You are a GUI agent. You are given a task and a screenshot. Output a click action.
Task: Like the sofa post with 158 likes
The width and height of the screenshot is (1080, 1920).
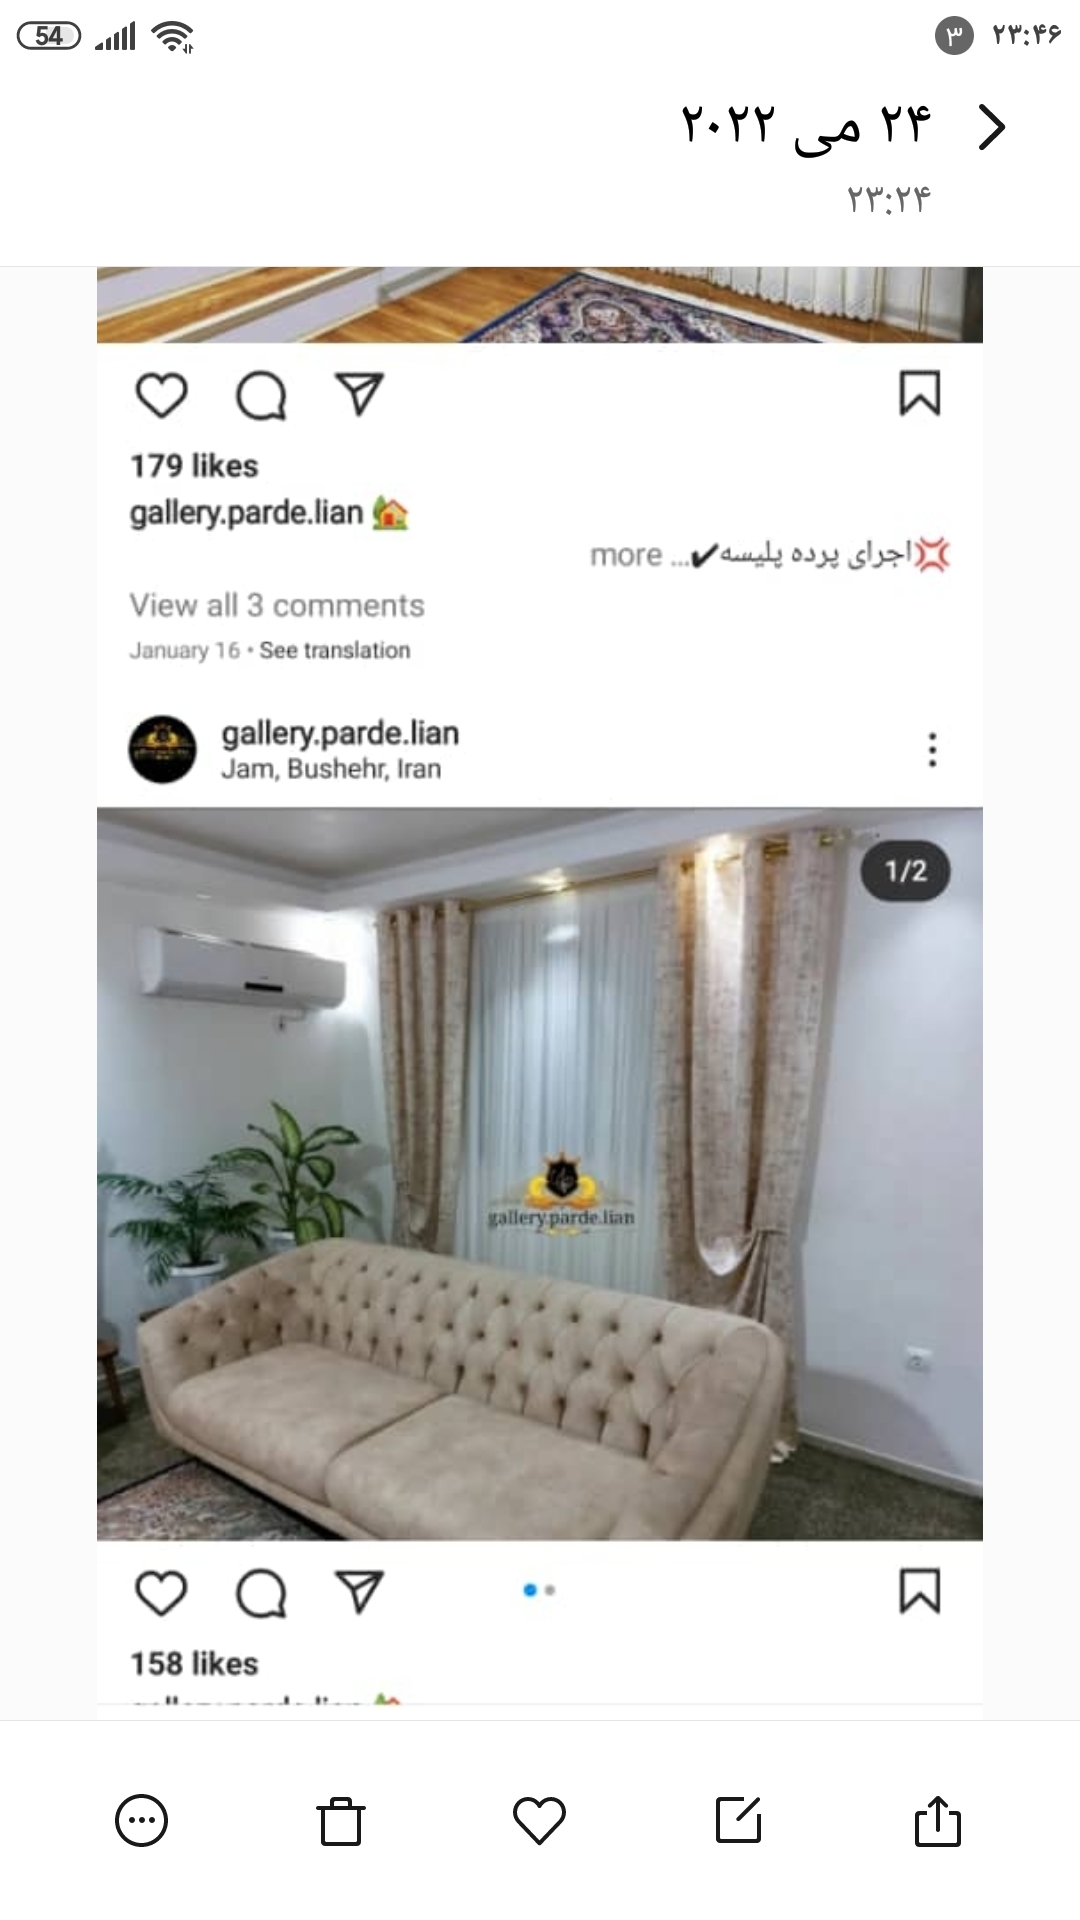coord(161,1593)
